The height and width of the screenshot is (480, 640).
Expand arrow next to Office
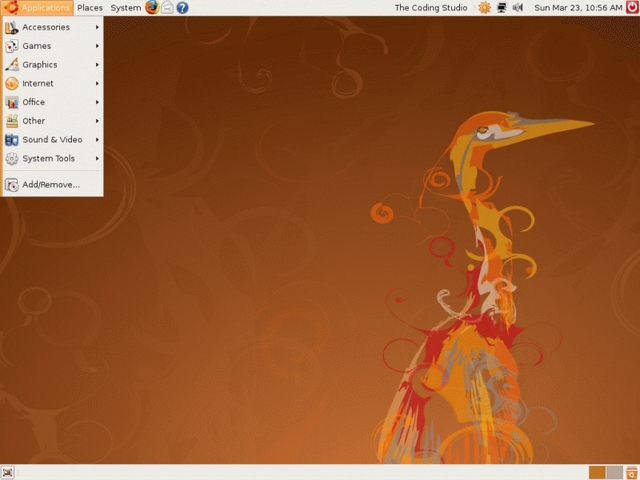[x=97, y=102]
